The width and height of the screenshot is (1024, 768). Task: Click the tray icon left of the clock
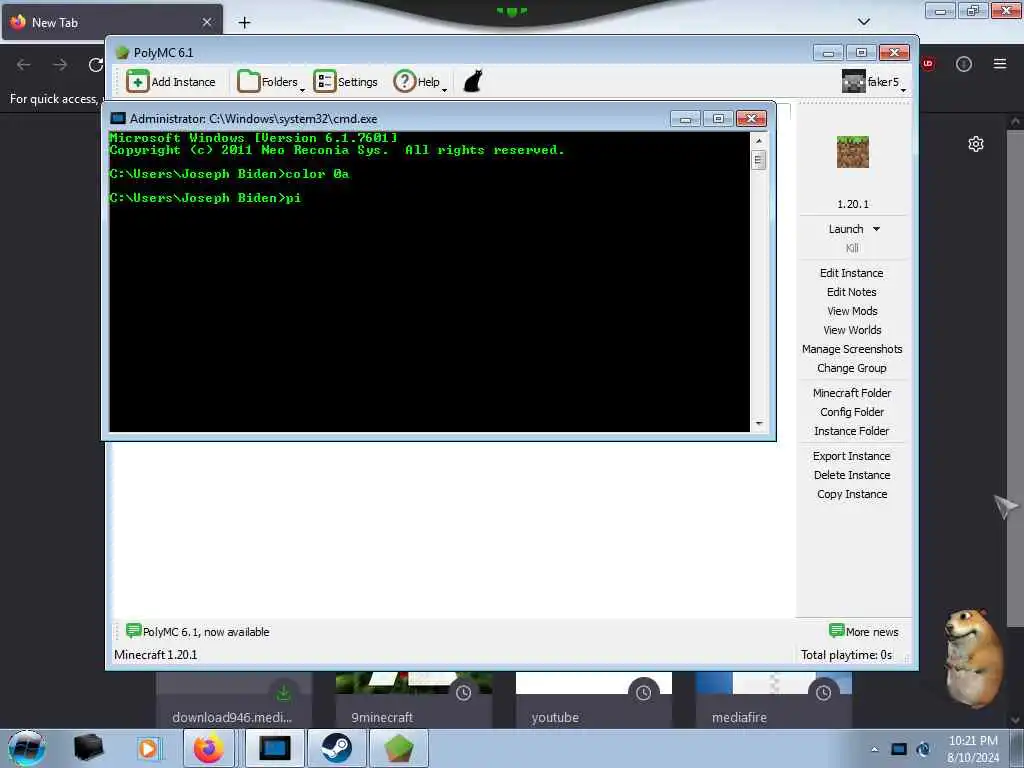(923, 749)
